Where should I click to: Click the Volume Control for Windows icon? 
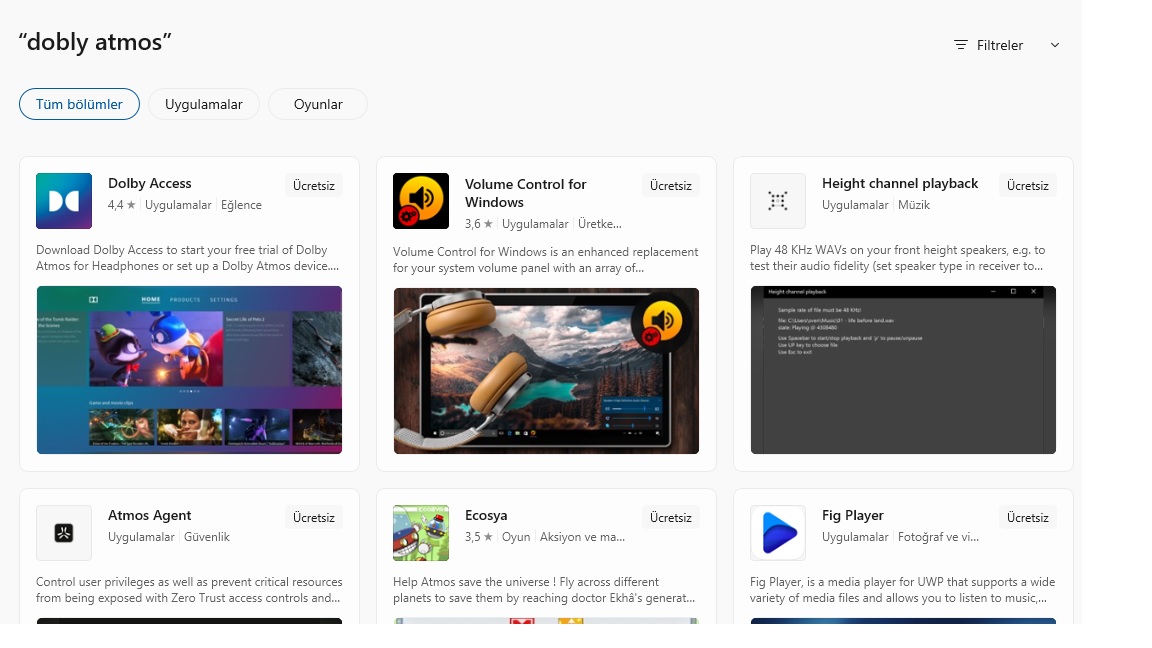tap(421, 201)
